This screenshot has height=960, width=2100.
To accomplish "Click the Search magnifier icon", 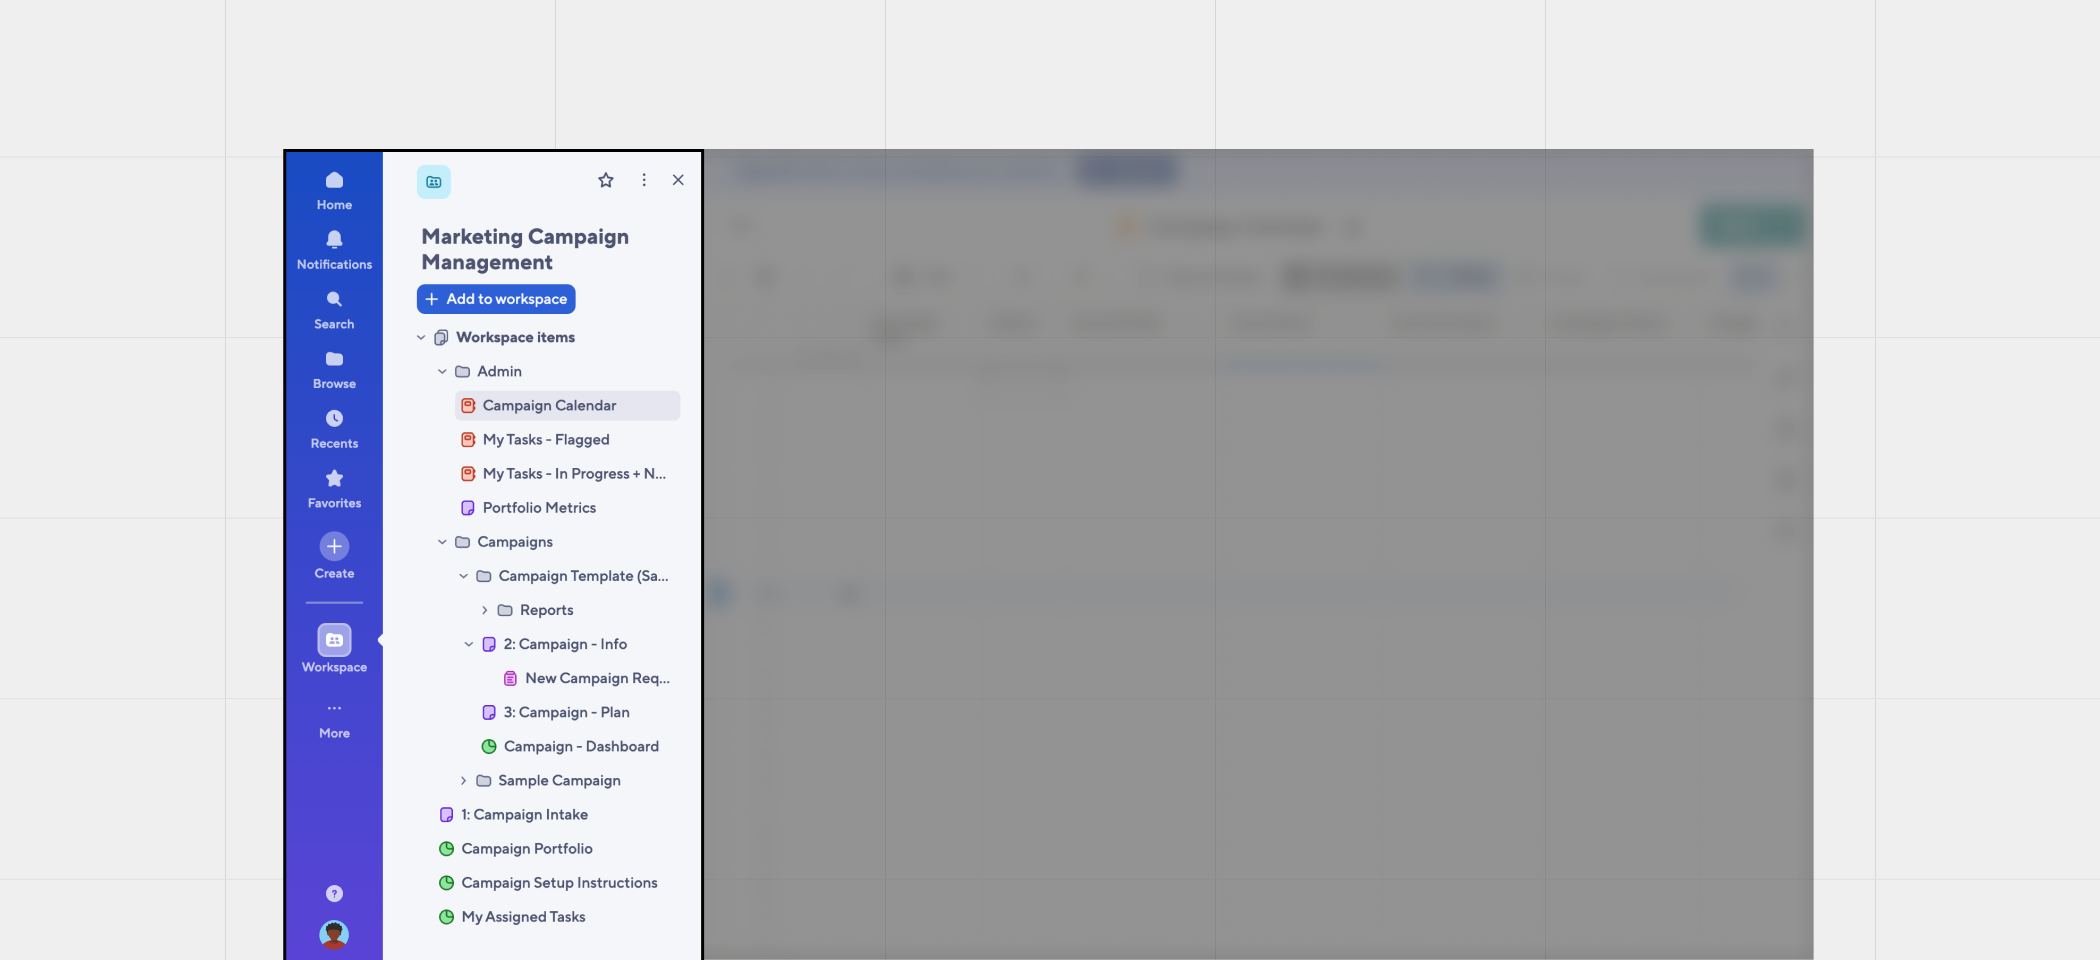I will 334,300.
